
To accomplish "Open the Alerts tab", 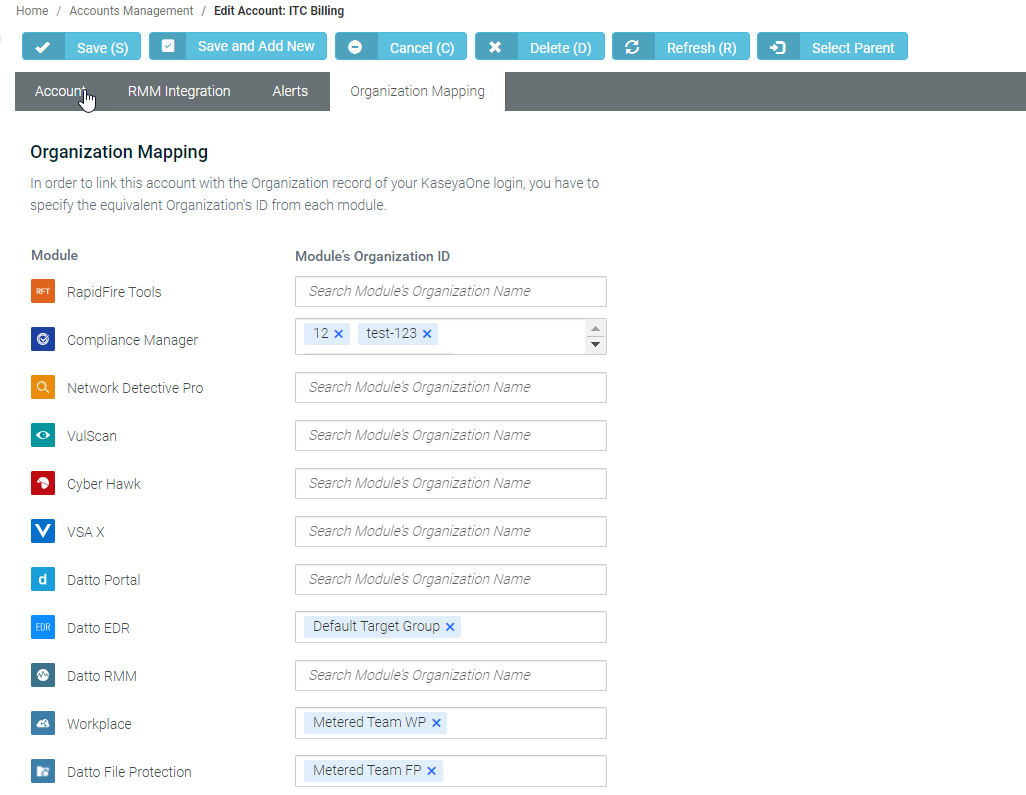I will [289, 91].
